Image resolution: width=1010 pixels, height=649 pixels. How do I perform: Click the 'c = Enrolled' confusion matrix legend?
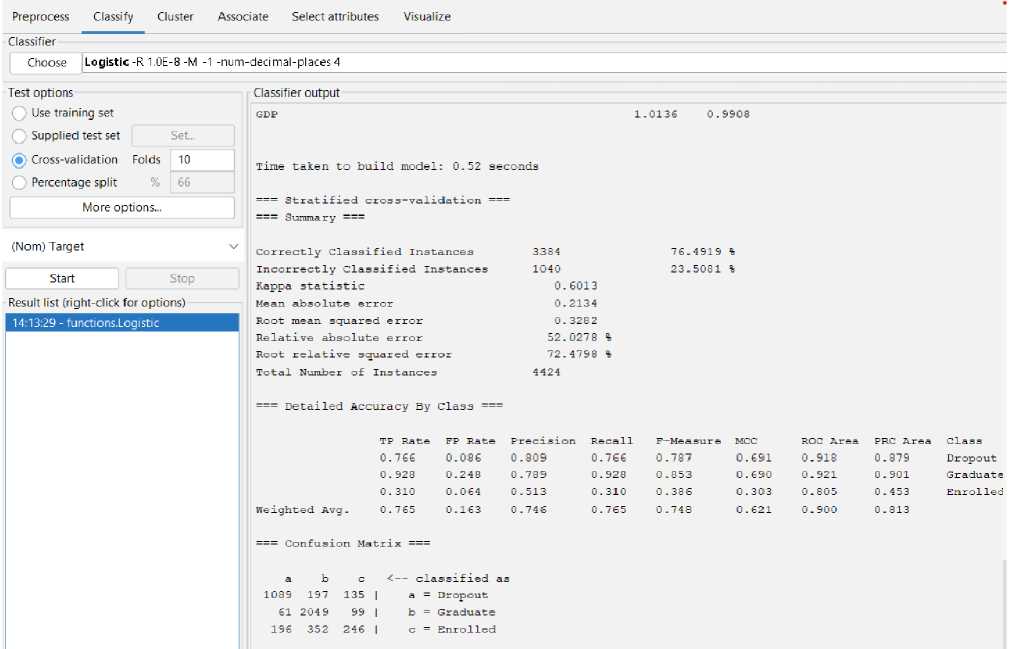click(x=452, y=630)
